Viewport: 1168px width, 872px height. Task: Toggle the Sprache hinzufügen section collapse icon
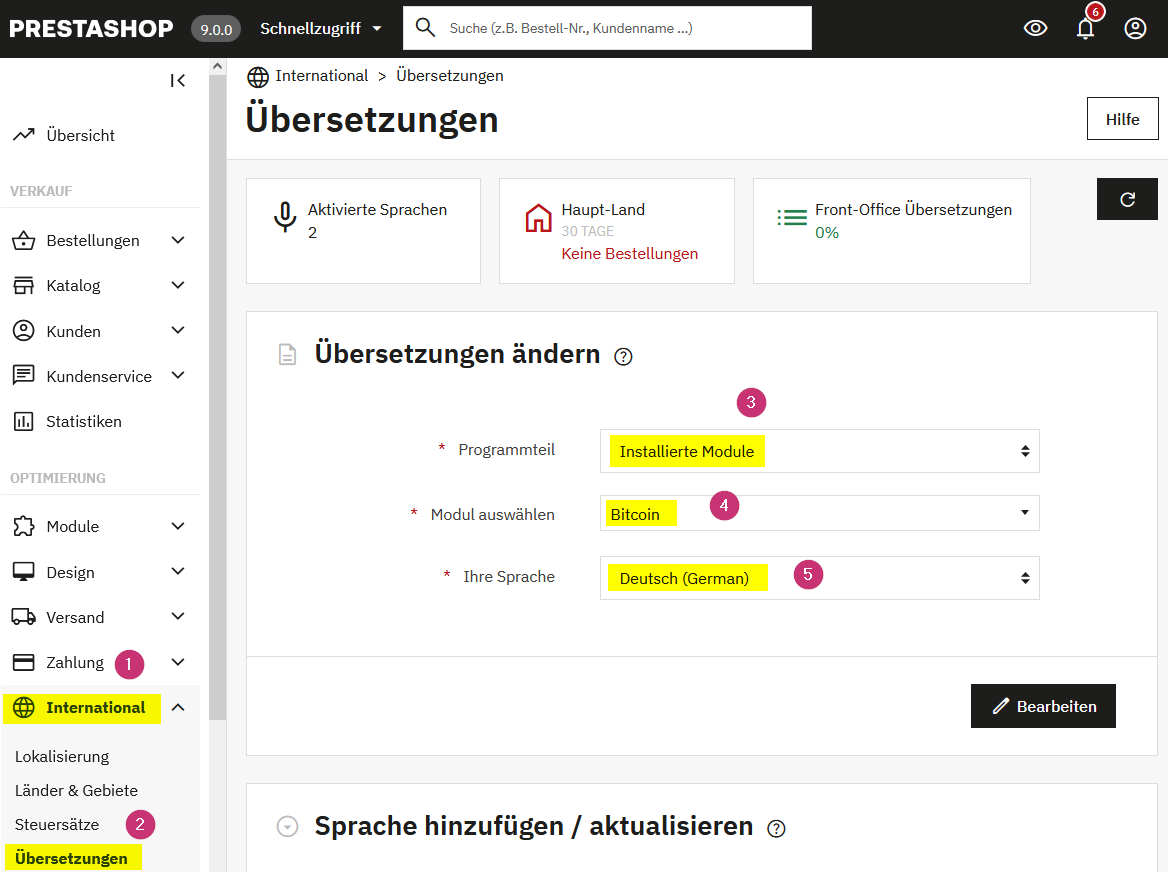pos(288,827)
